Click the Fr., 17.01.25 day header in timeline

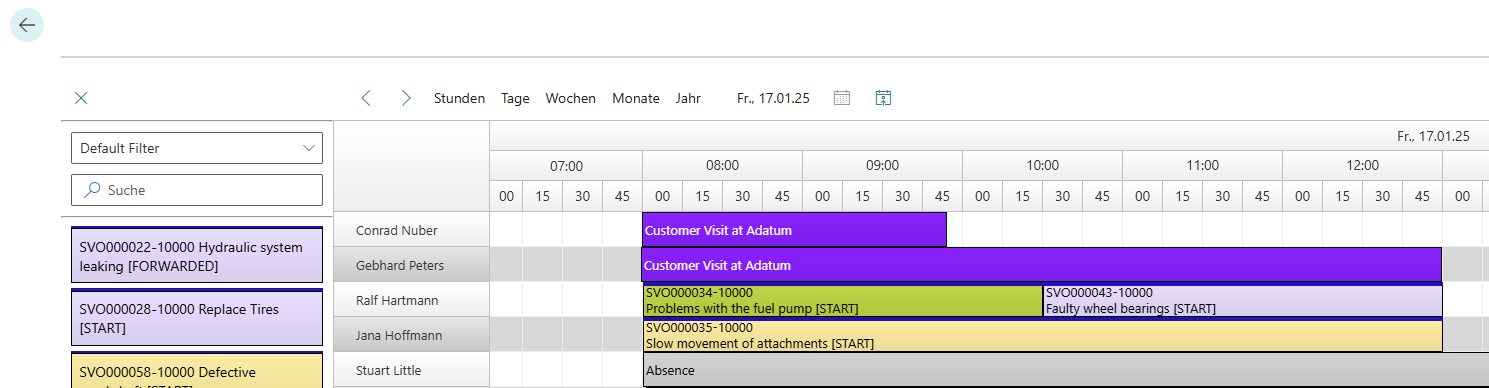(1433, 136)
